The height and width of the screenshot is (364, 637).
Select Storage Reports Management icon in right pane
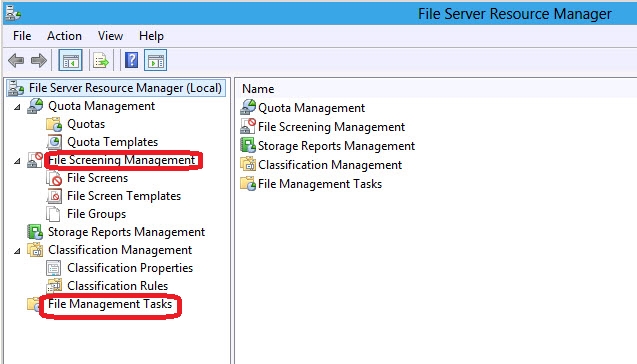(x=248, y=145)
